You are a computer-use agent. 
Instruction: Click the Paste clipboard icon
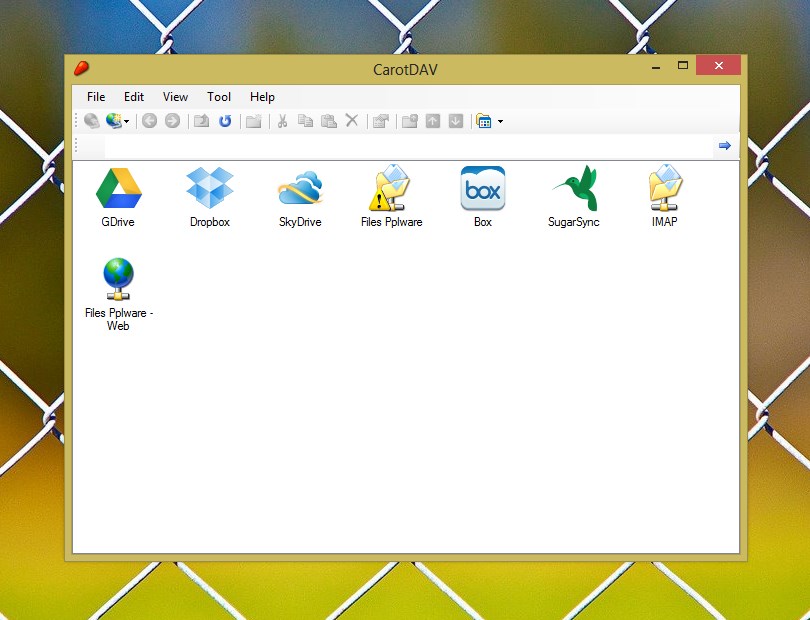tap(329, 121)
